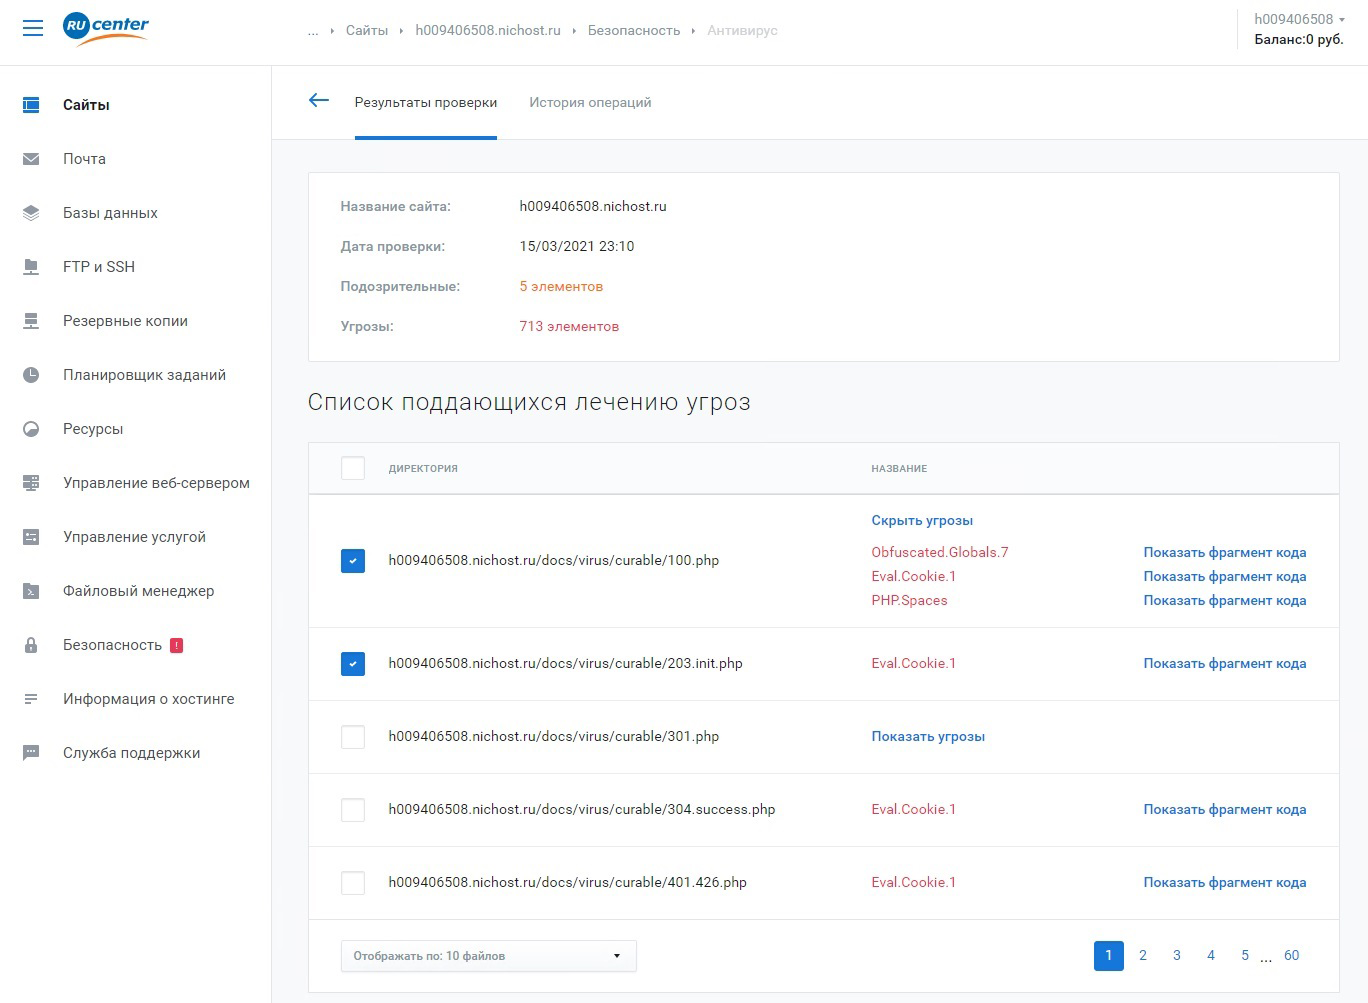The width and height of the screenshot is (1368, 1003).
Task: Expand the h009406508 account menu
Action: [x=1299, y=19]
